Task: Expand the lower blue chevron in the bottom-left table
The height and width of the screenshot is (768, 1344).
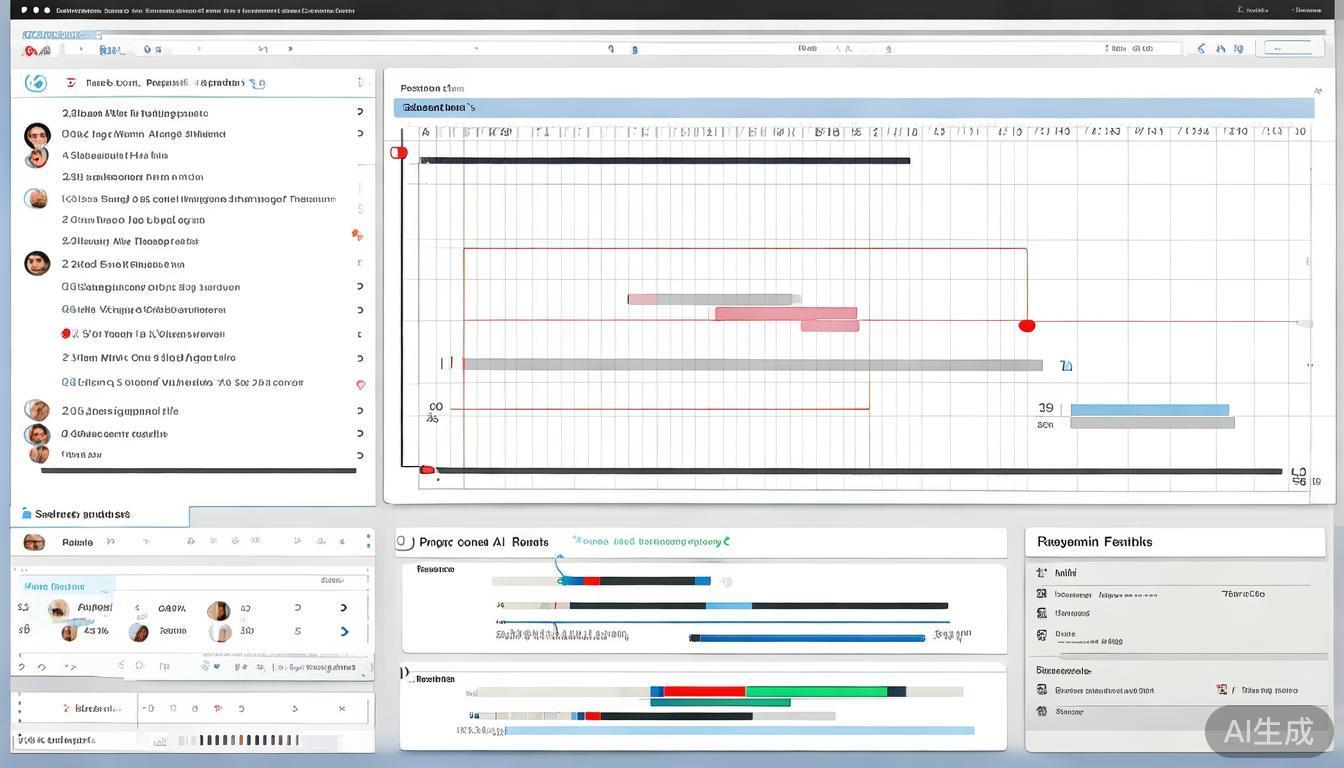Action: (344, 631)
